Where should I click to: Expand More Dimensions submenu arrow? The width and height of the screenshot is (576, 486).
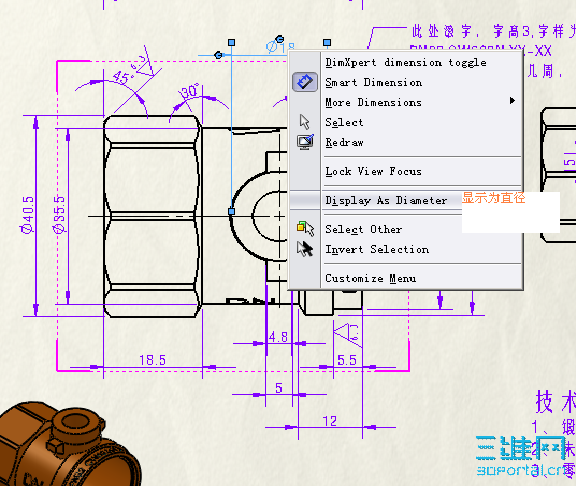512,101
